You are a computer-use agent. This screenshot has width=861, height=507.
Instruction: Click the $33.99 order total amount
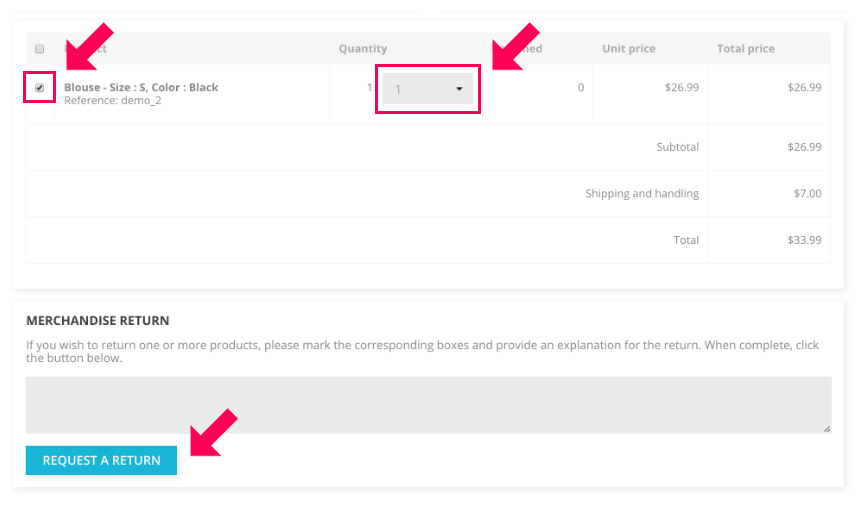[804, 241]
